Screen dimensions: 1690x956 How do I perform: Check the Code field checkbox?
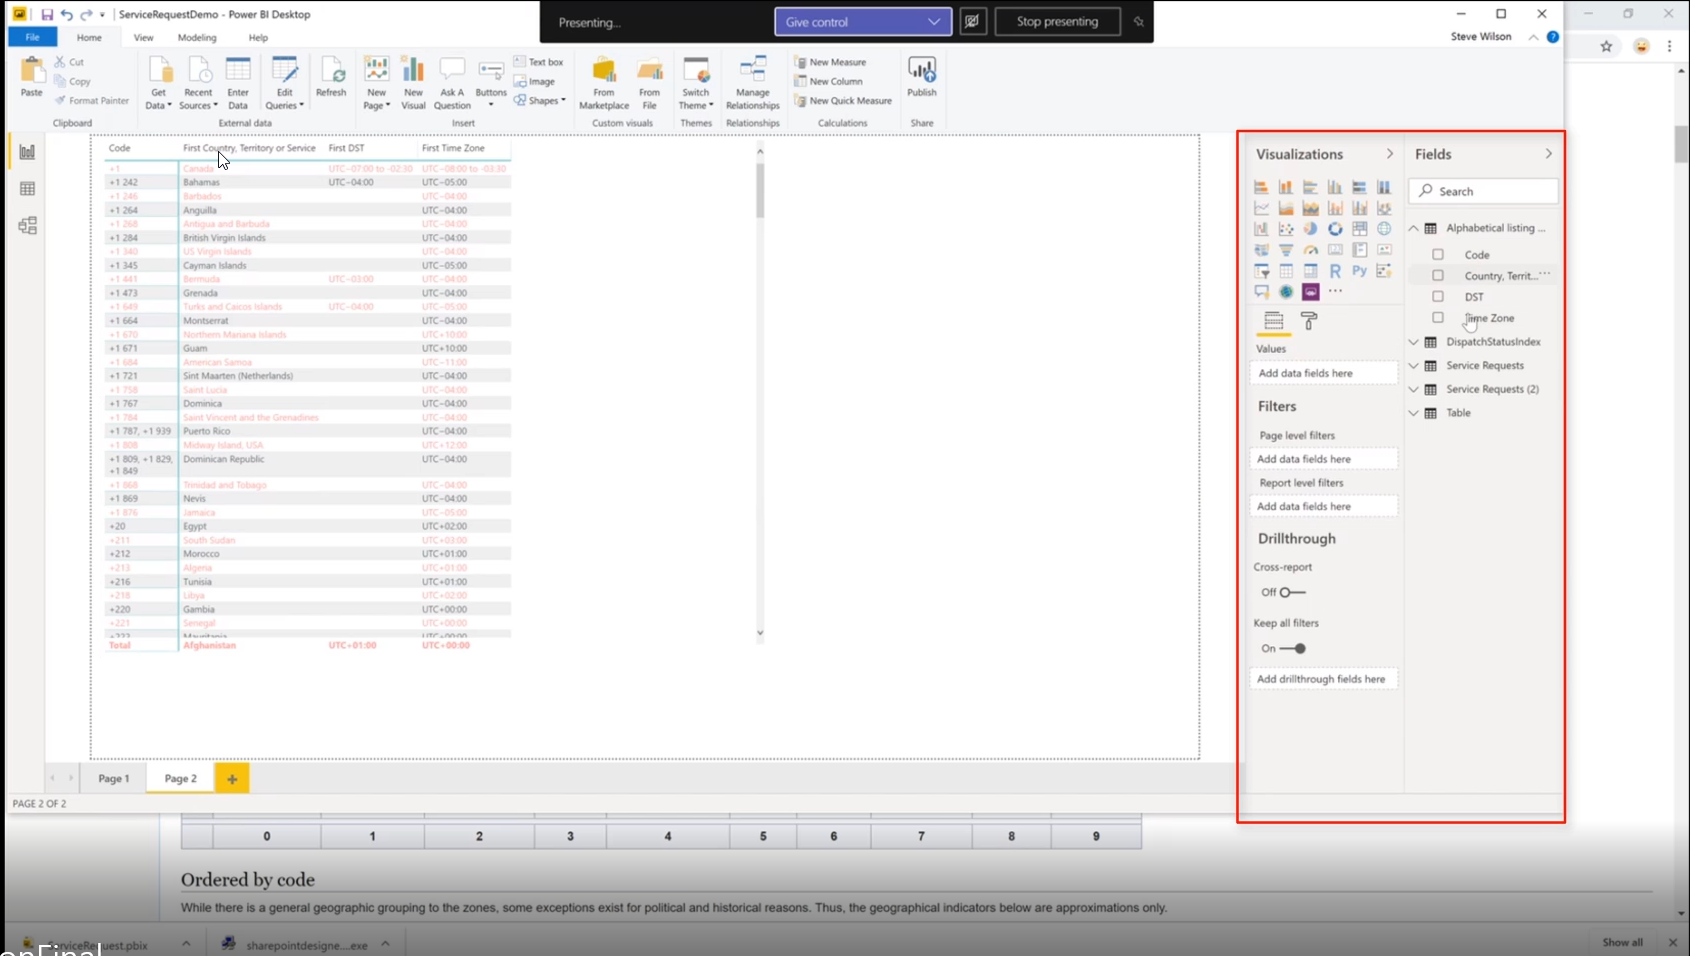[1438, 255]
